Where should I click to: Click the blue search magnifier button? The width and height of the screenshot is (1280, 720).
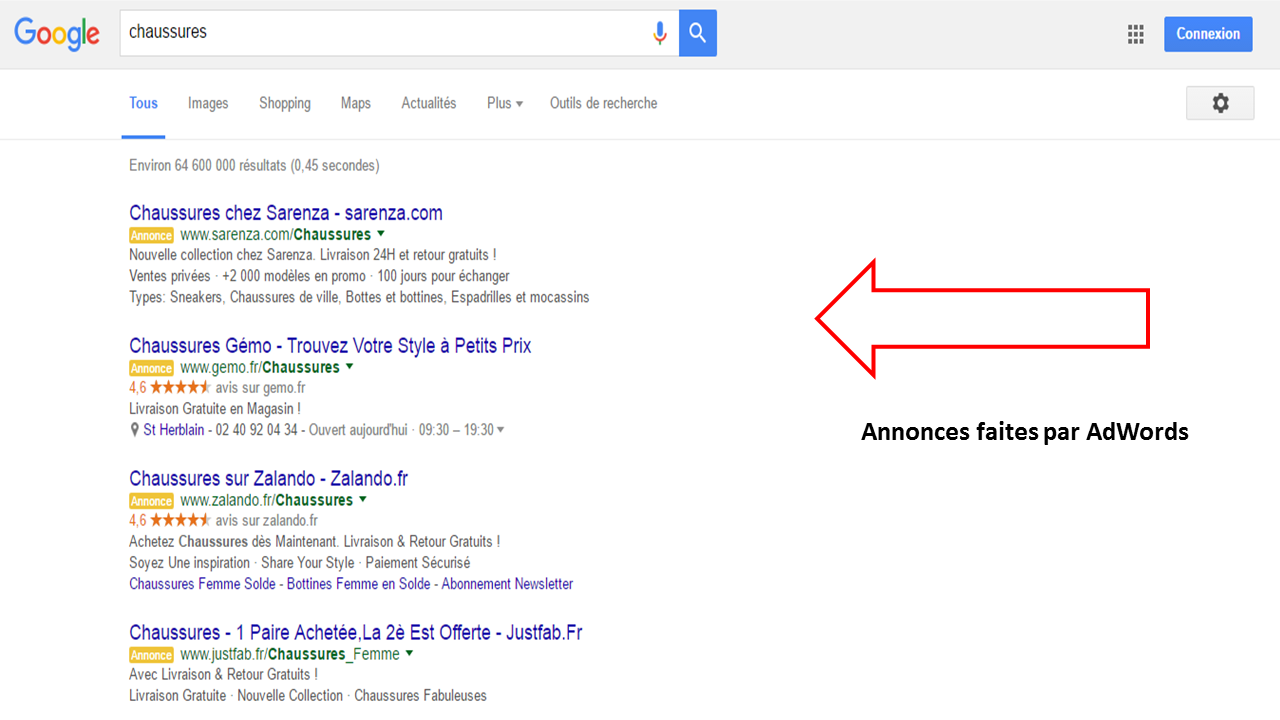pos(698,33)
